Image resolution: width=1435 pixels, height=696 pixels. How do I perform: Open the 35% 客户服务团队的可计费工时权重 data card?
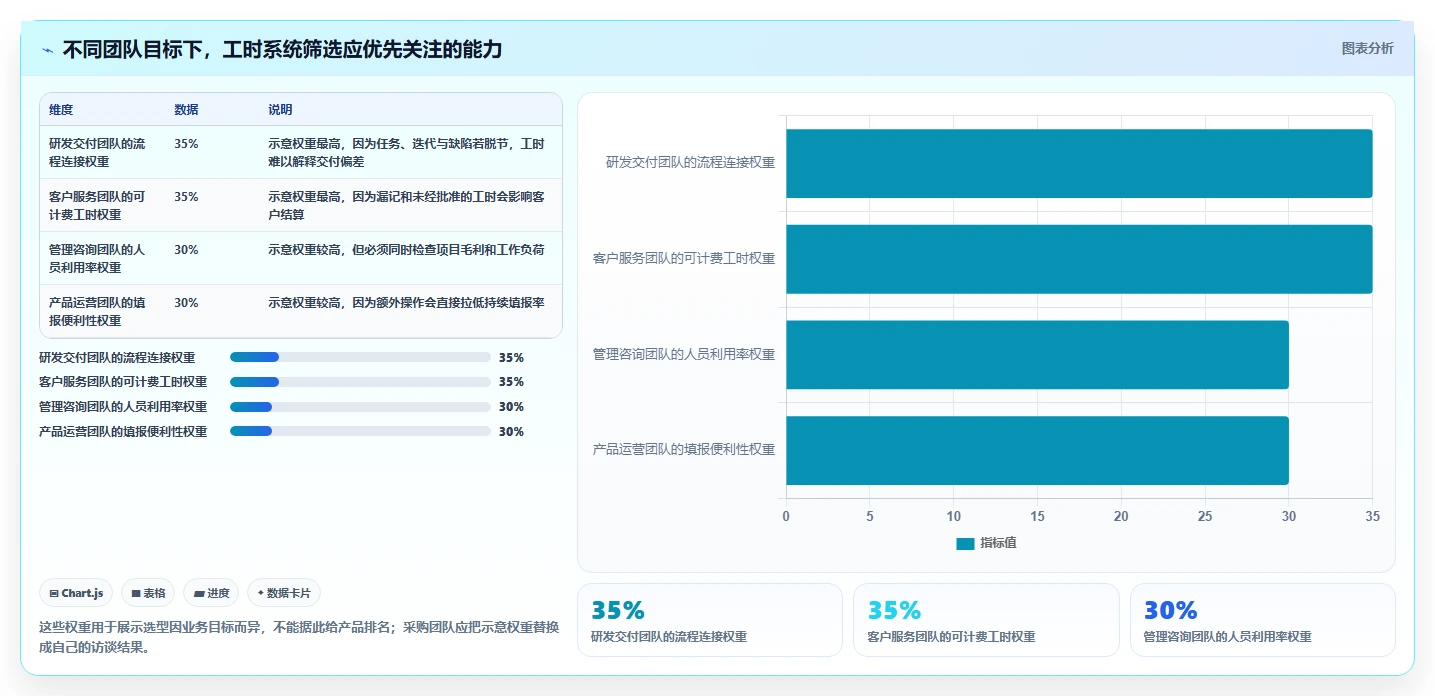[x=986, y=620]
